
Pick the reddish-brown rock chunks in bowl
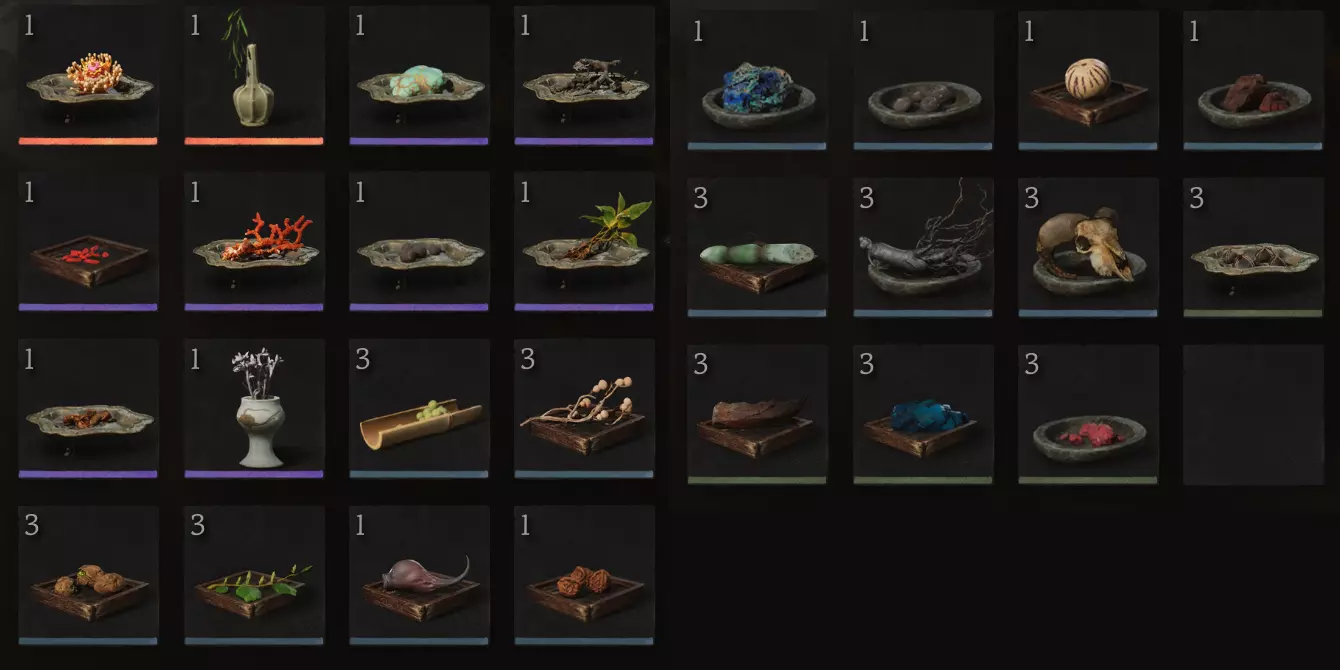tap(1253, 81)
